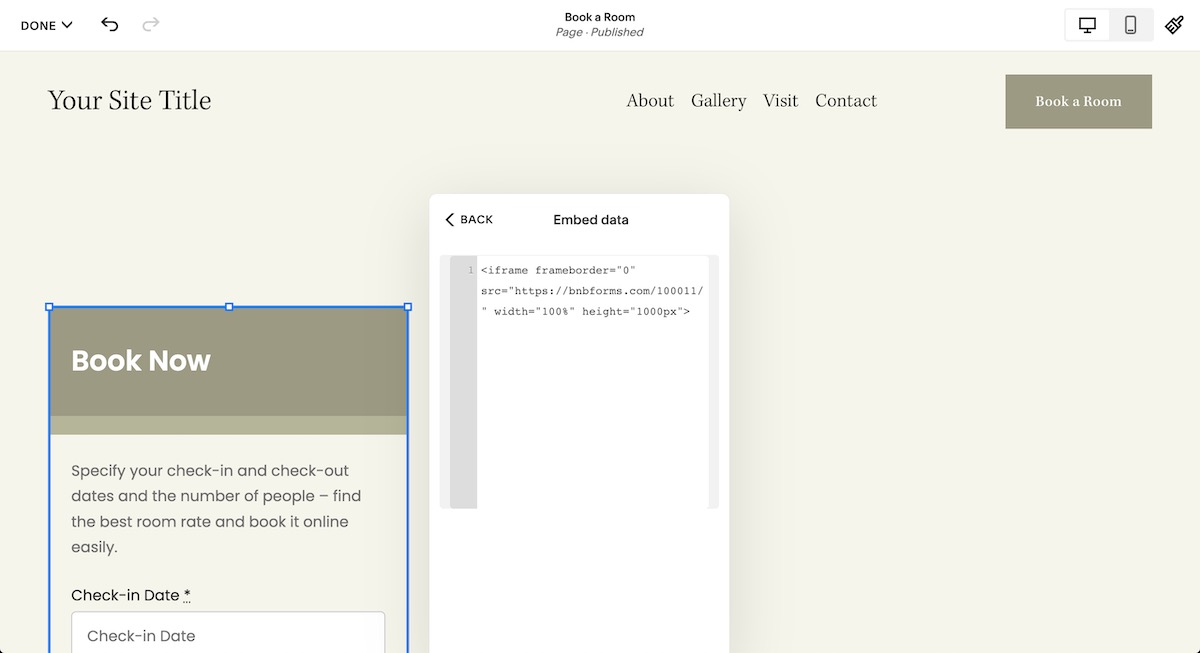Click the Book a Room page title

point(600,17)
